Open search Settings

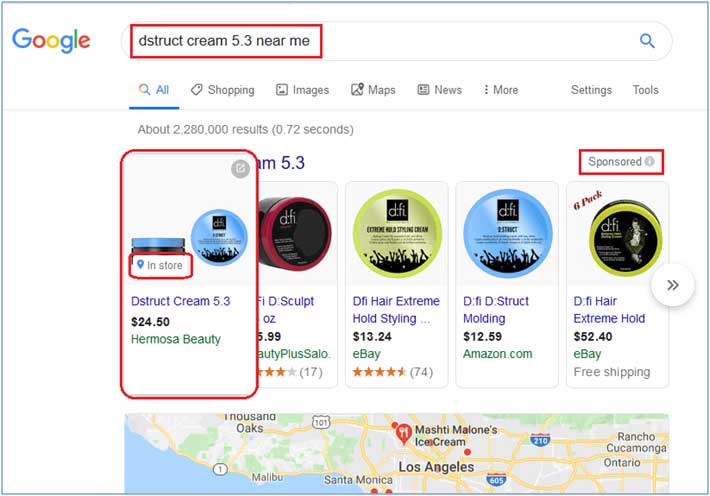point(591,90)
